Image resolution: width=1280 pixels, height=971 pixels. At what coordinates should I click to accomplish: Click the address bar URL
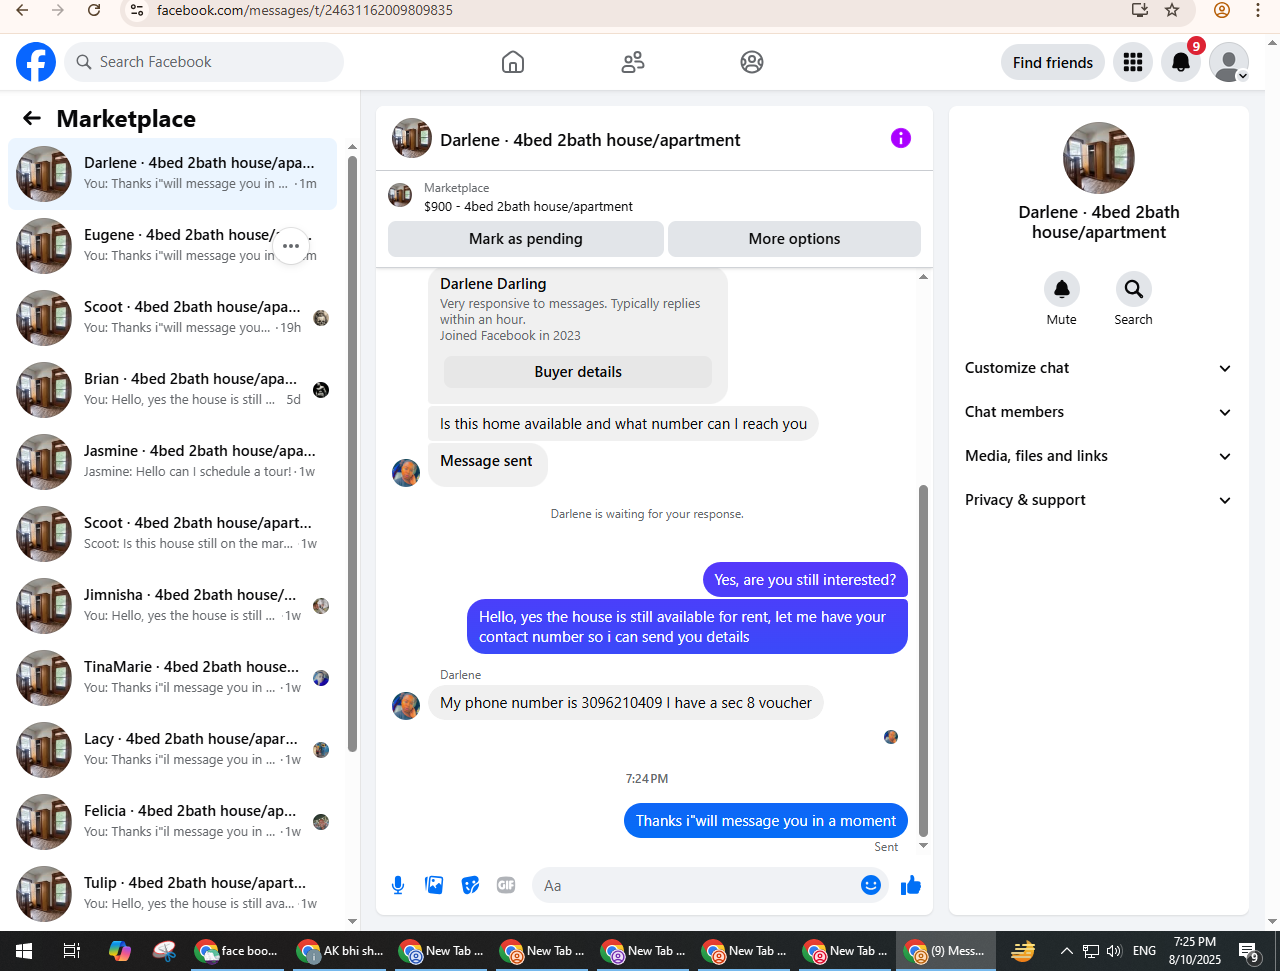[x=305, y=10]
